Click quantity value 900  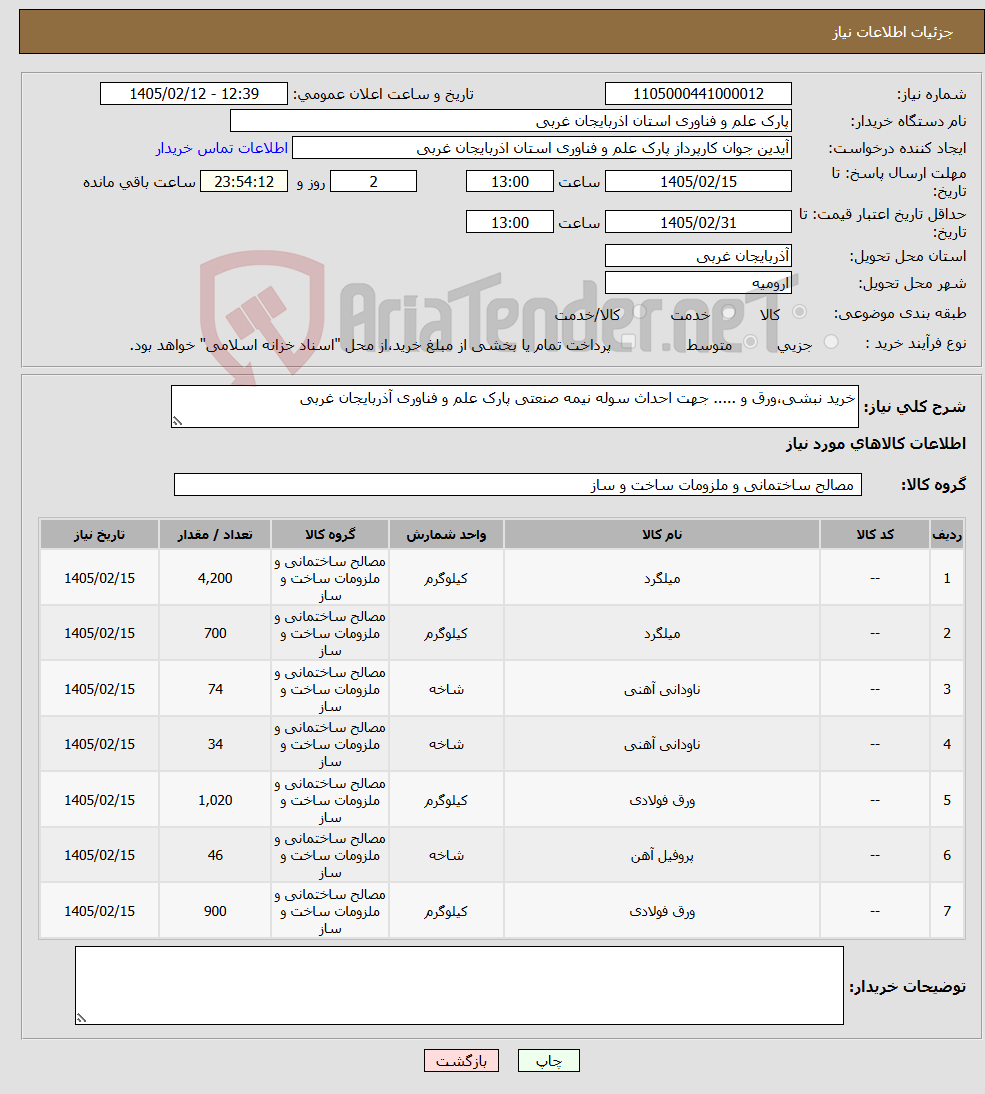(215, 911)
